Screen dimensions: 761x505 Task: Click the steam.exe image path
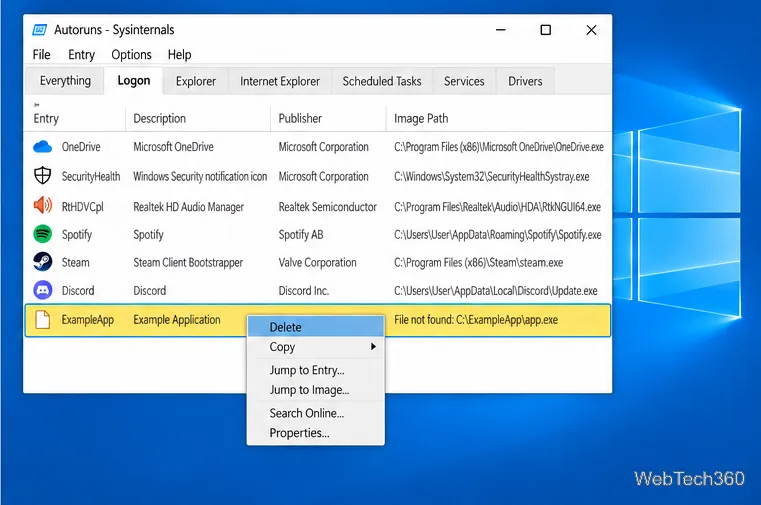point(479,262)
